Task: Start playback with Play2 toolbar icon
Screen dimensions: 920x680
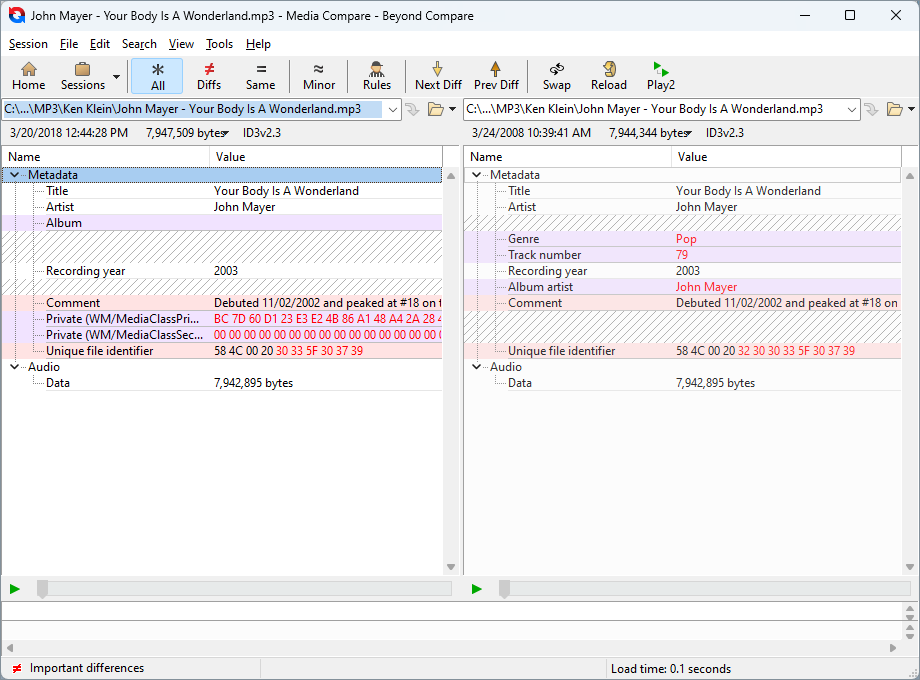Action: (660, 75)
